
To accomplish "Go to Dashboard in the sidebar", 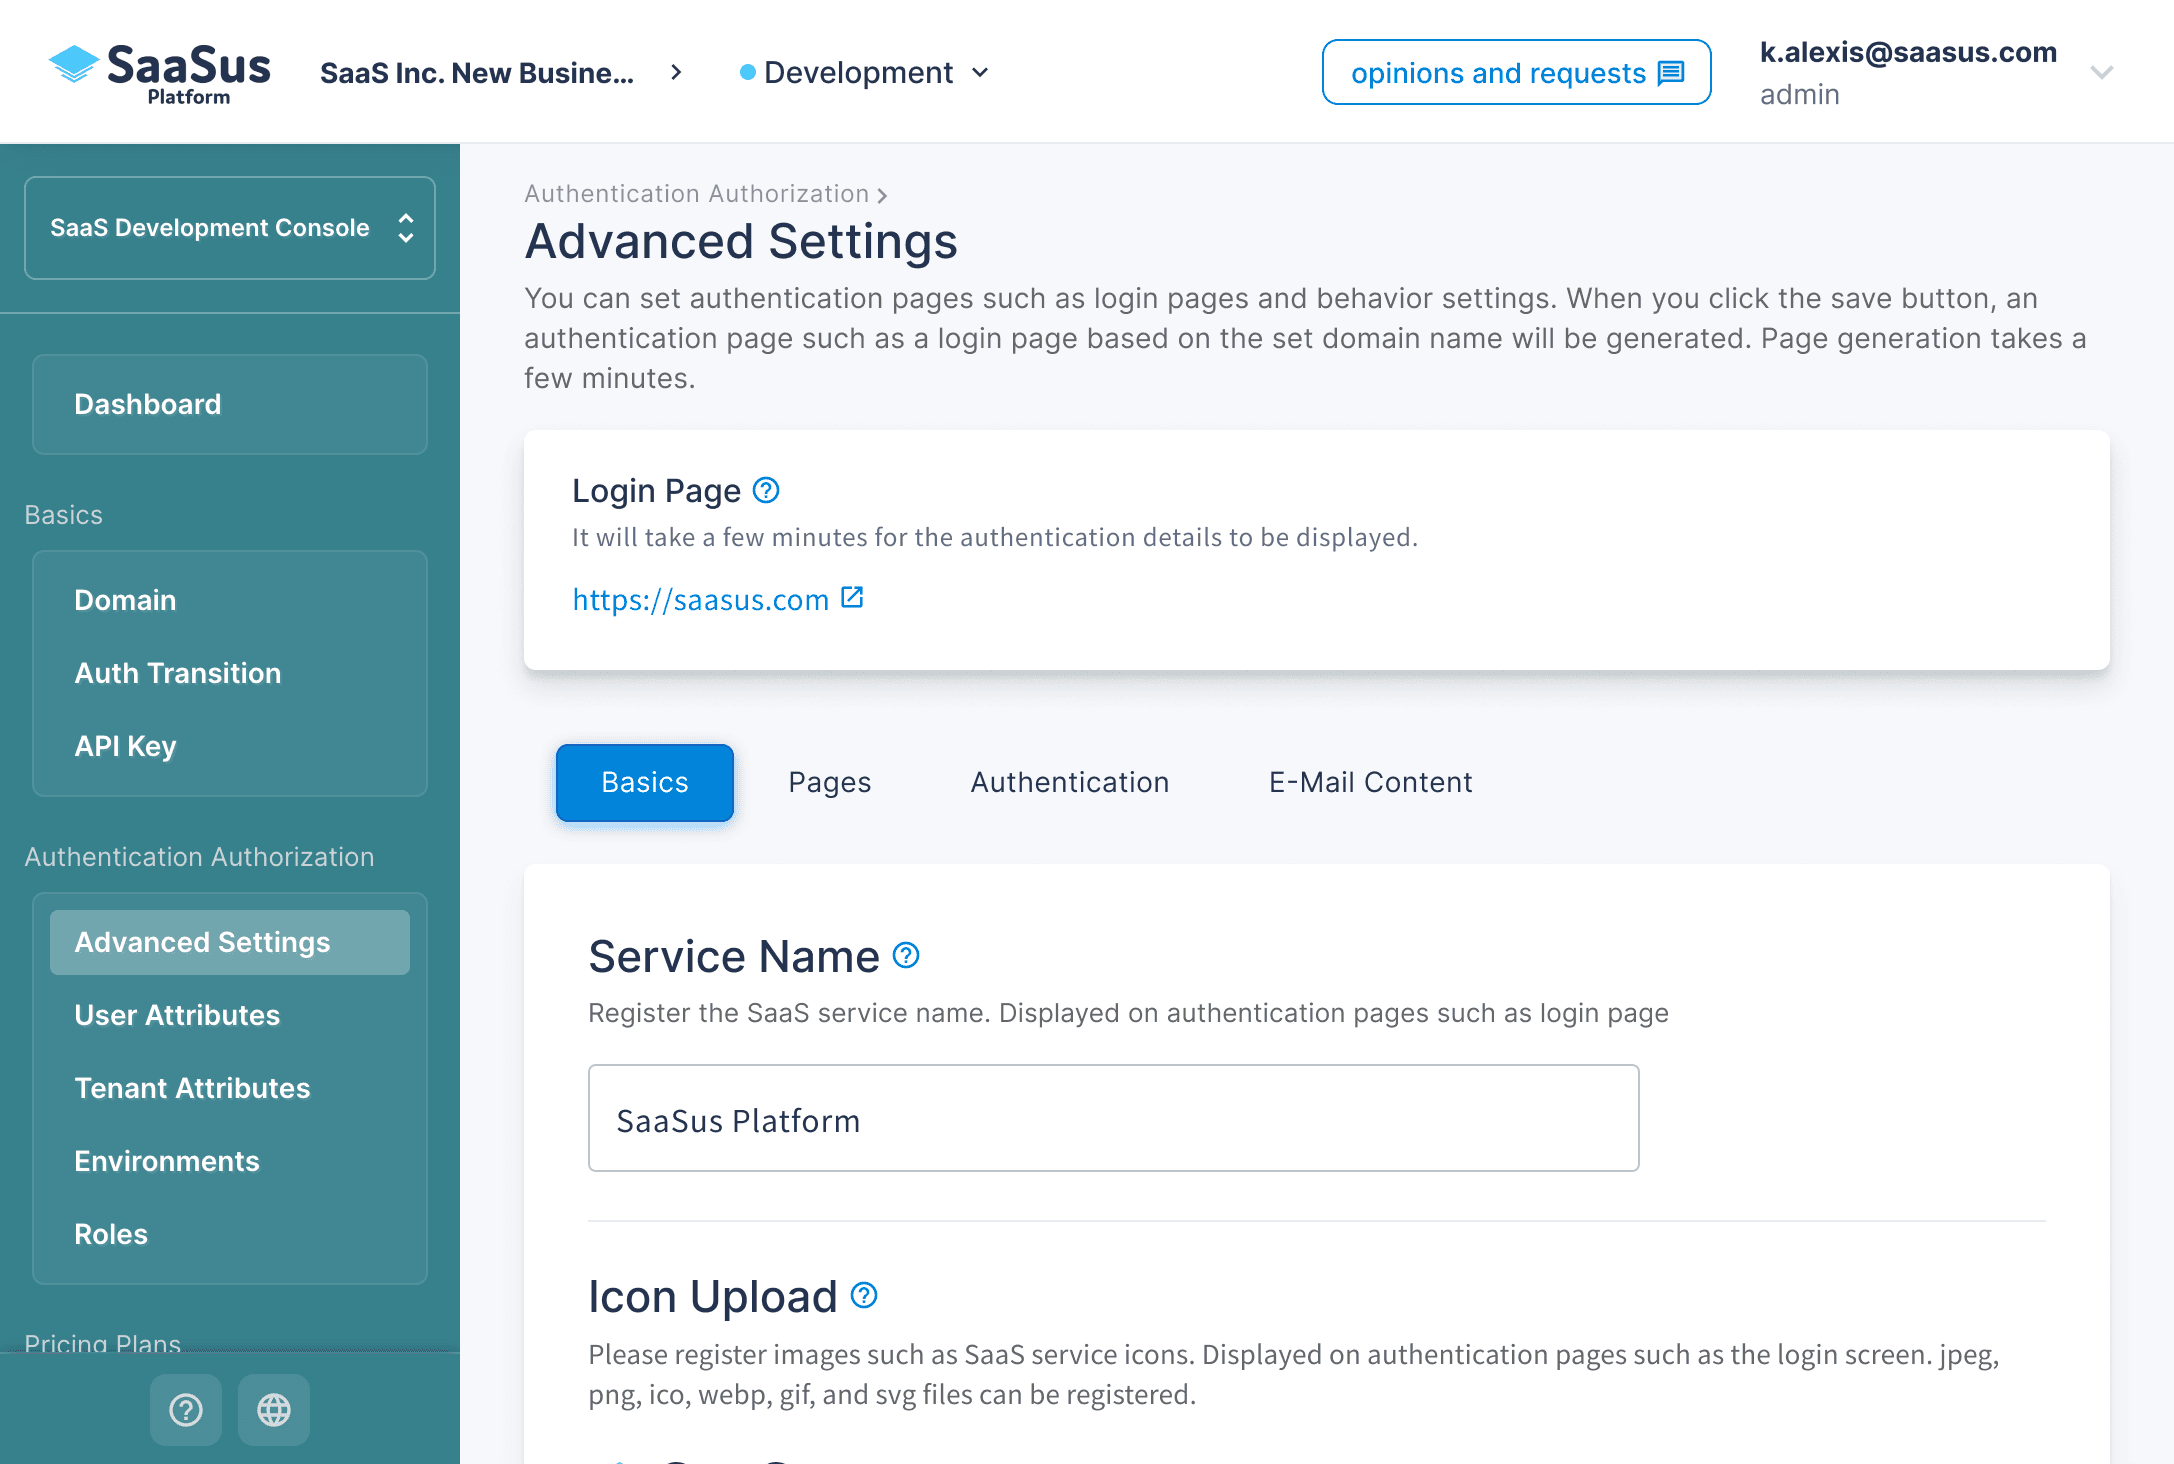I will point(148,404).
